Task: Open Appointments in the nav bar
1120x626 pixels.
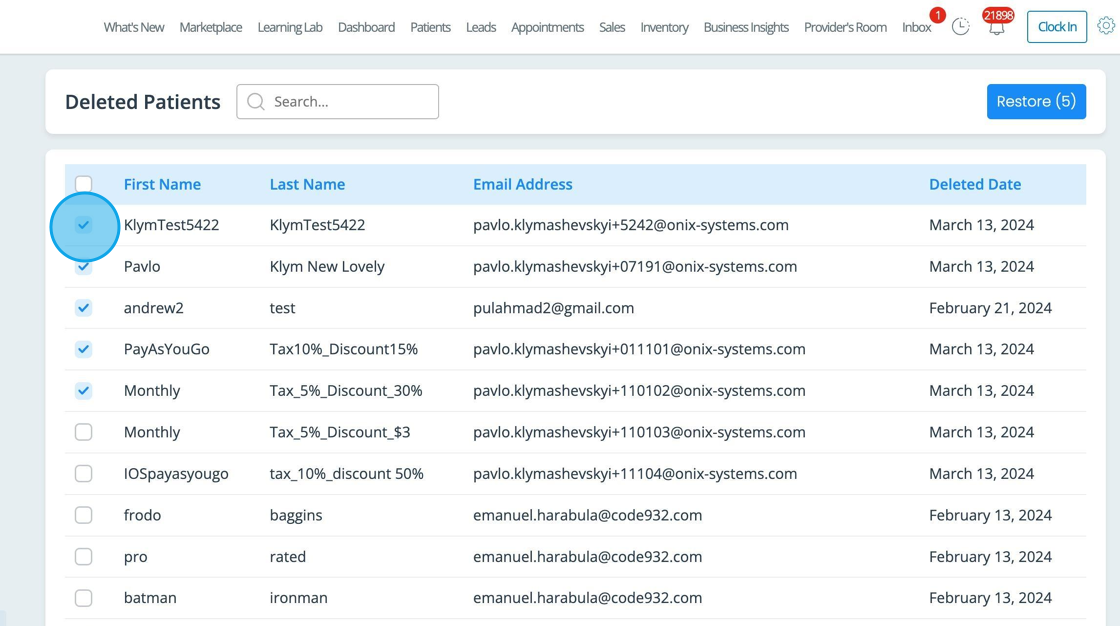Action: coord(547,27)
